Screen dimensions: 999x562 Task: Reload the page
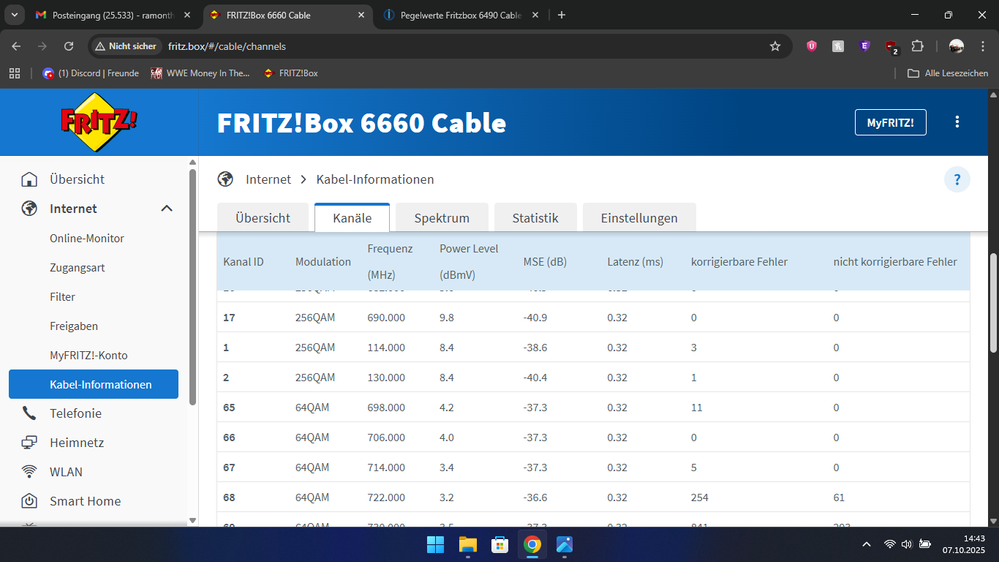(69, 46)
